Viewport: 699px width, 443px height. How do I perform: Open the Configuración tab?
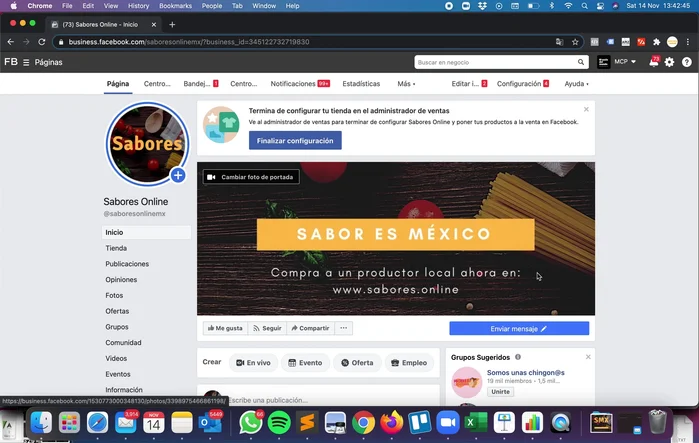[x=522, y=84]
